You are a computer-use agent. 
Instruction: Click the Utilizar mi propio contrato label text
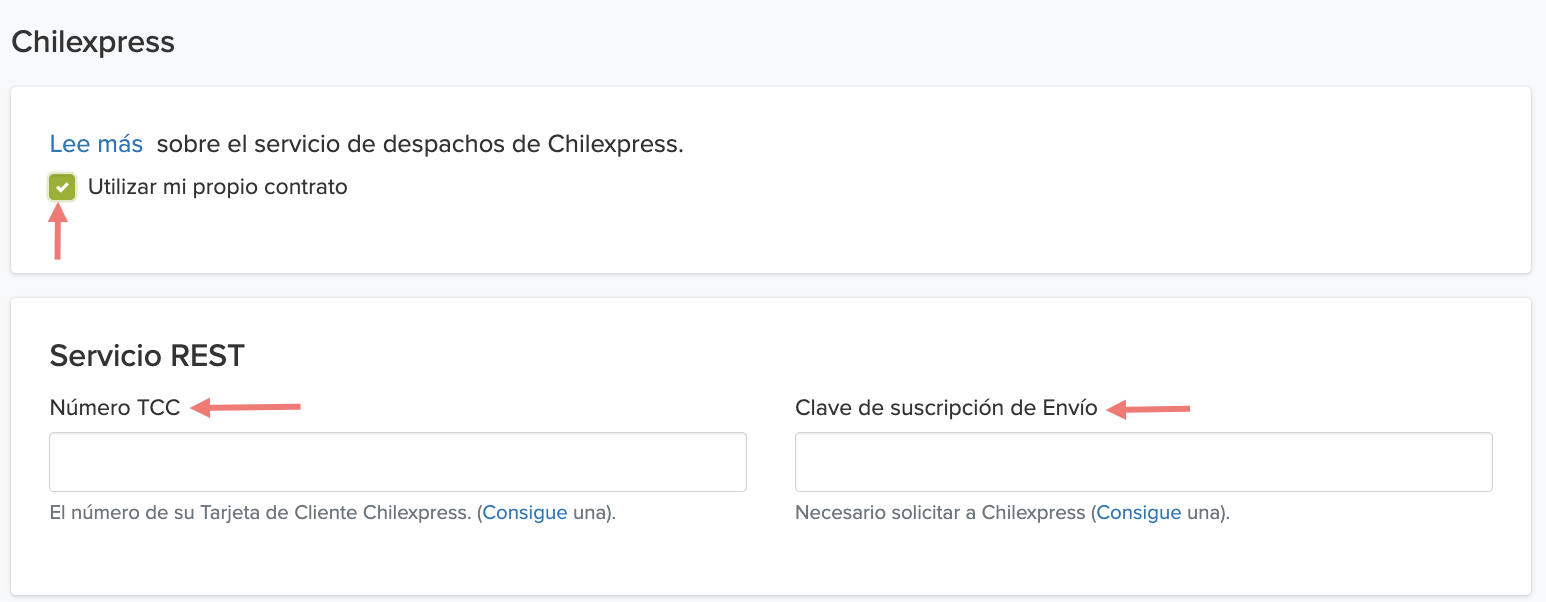tap(218, 187)
